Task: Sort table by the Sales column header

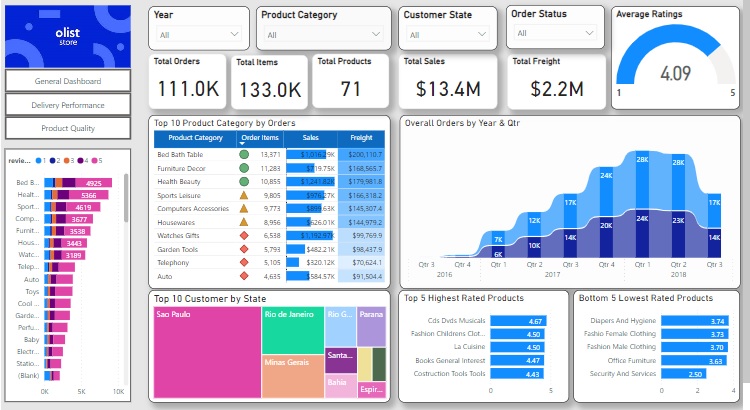Action: (x=310, y=137)
